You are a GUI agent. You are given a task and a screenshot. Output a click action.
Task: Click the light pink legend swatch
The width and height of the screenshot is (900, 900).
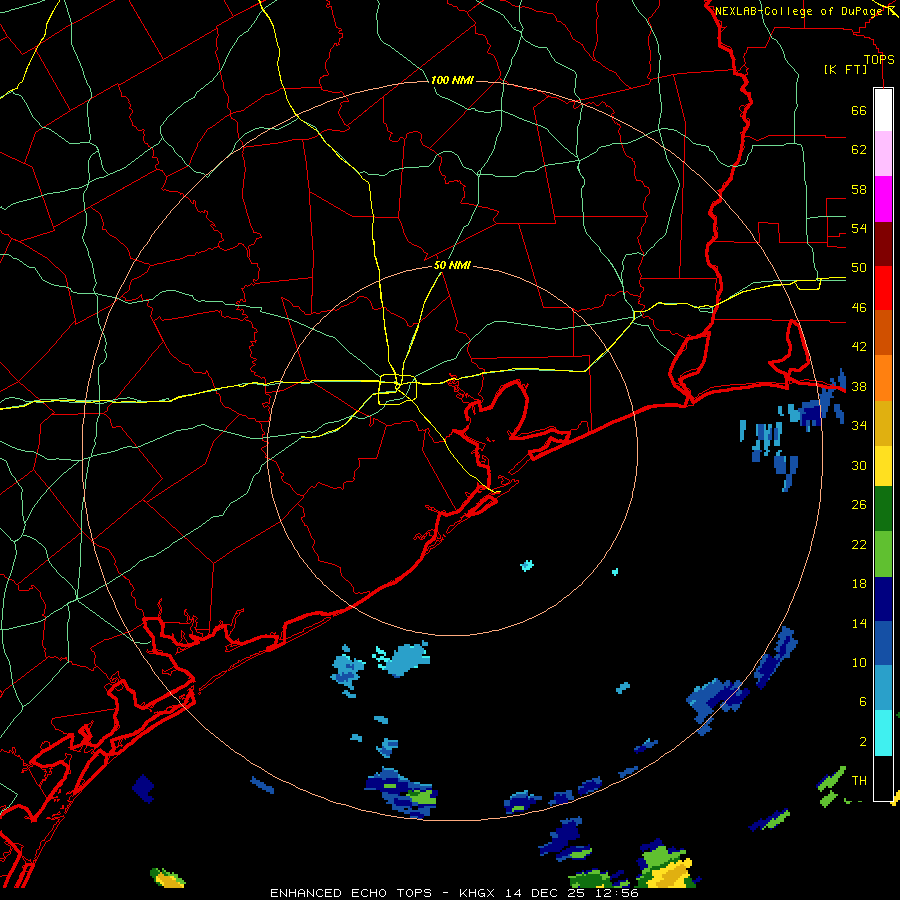(x=883, y=153)
